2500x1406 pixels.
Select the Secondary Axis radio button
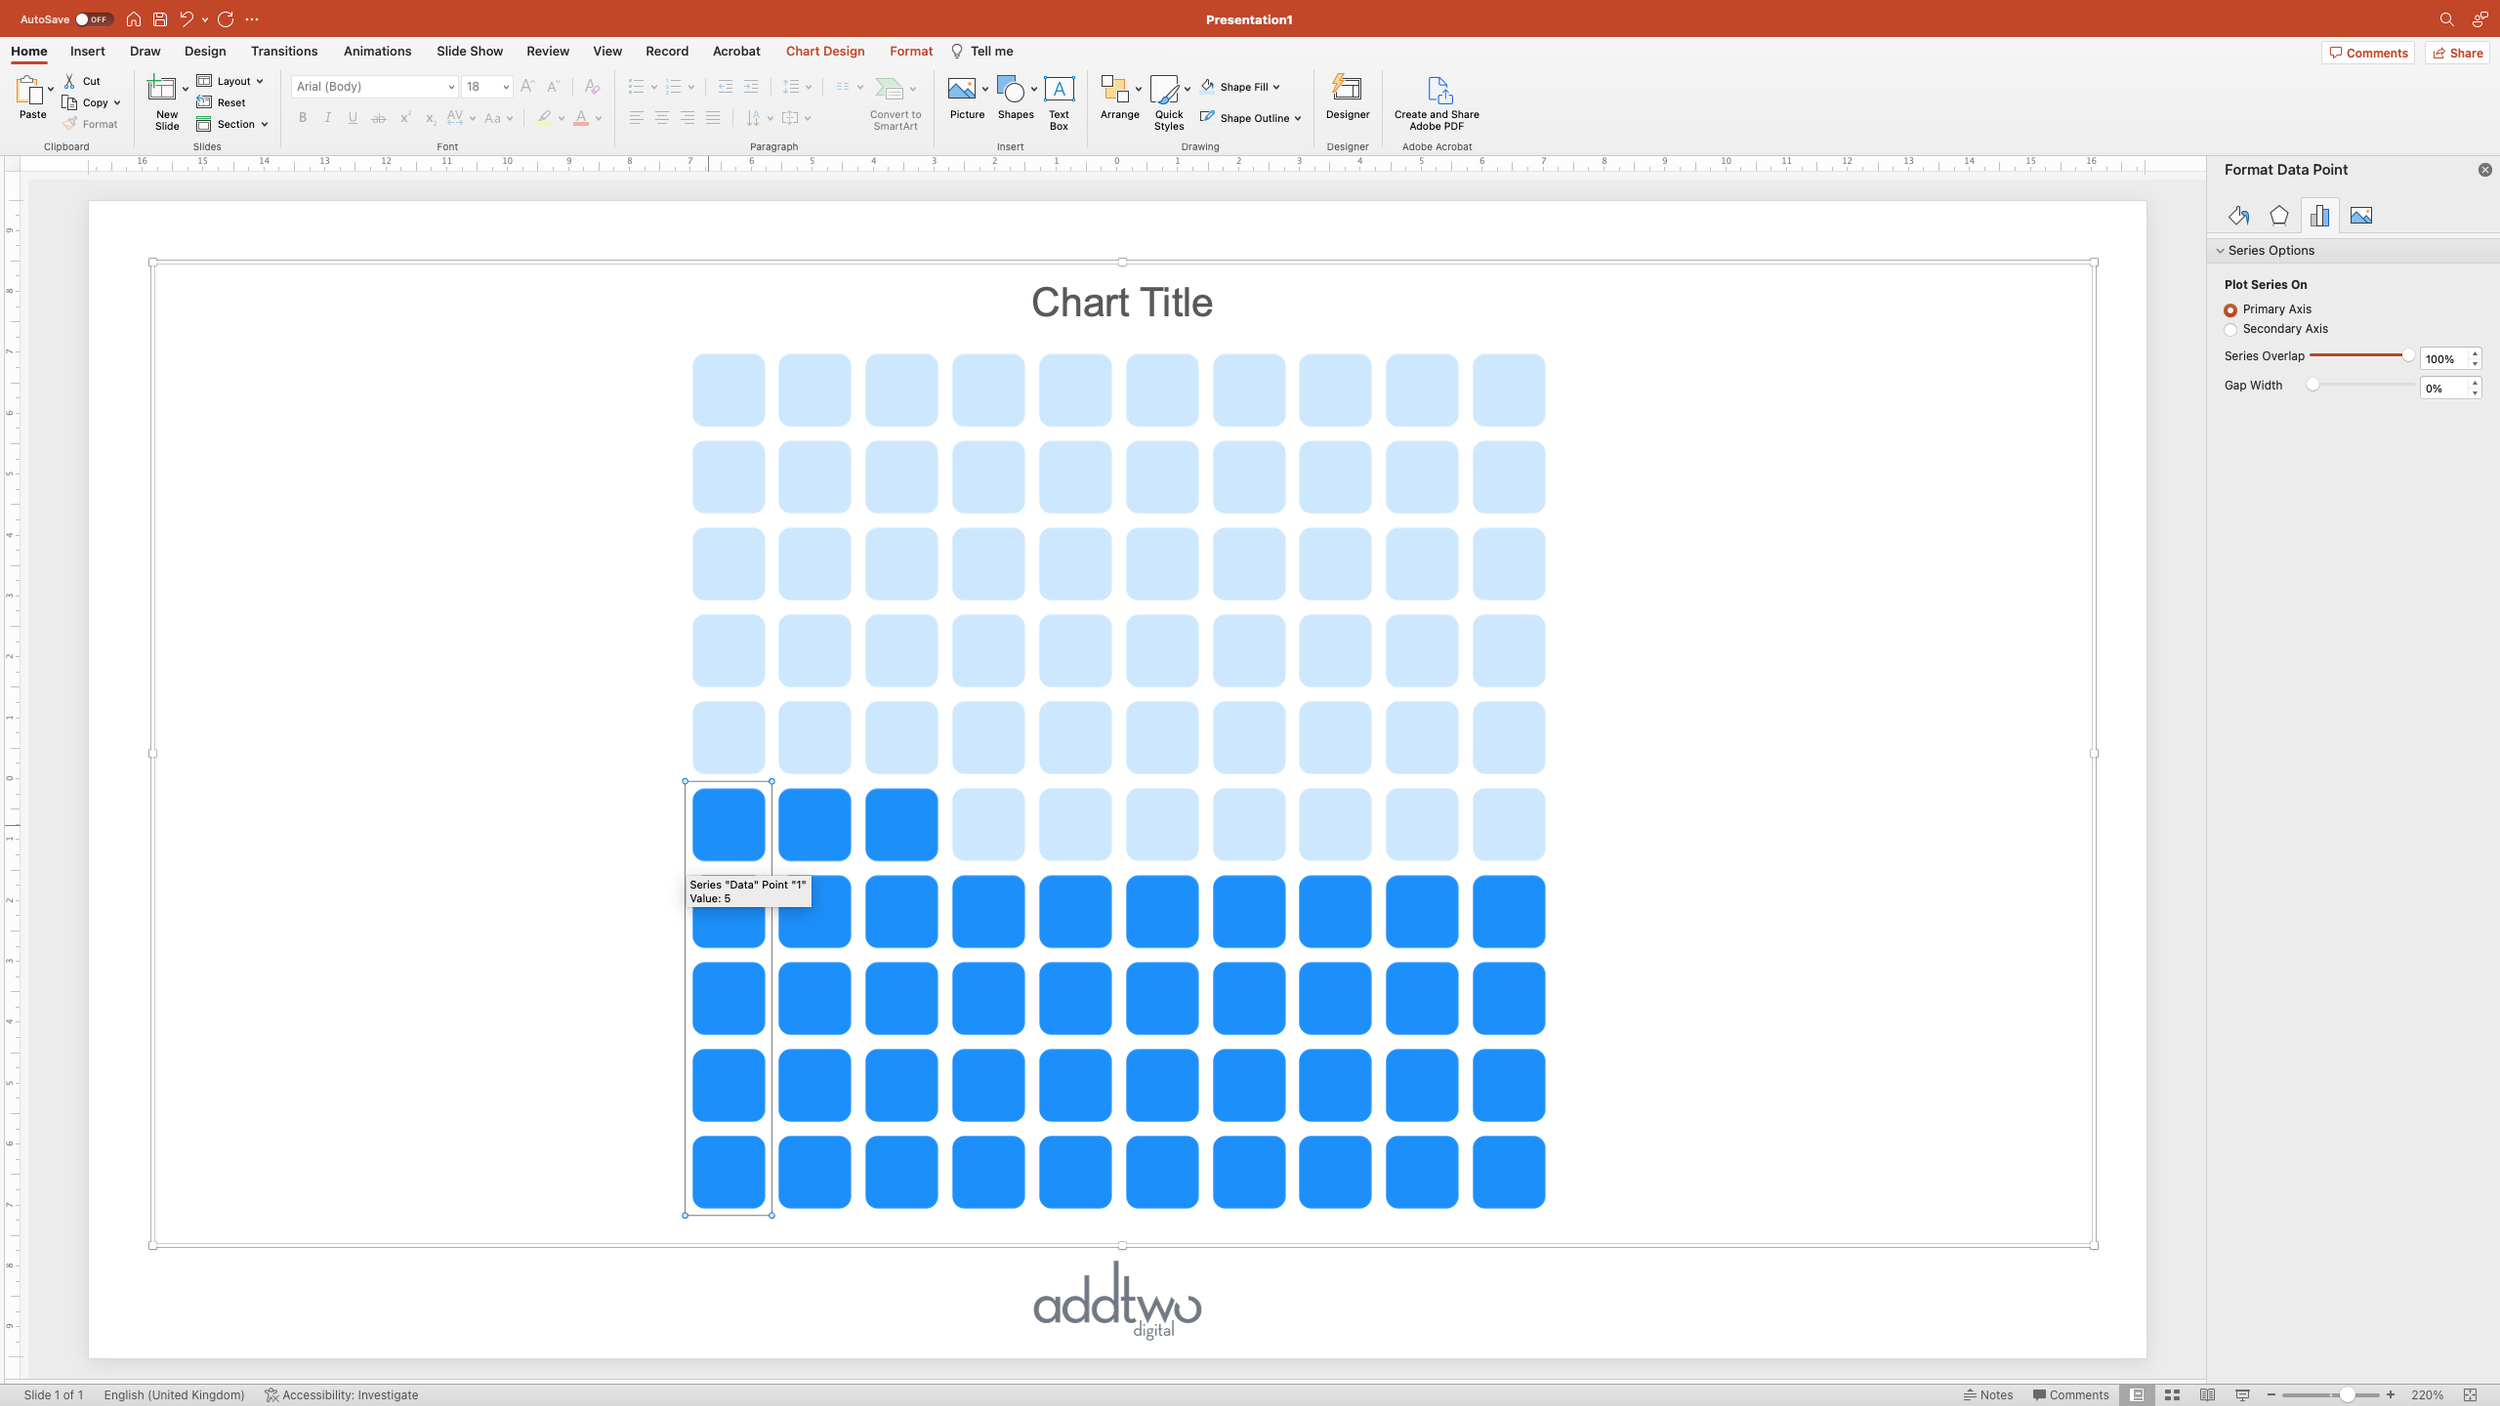2230,330
